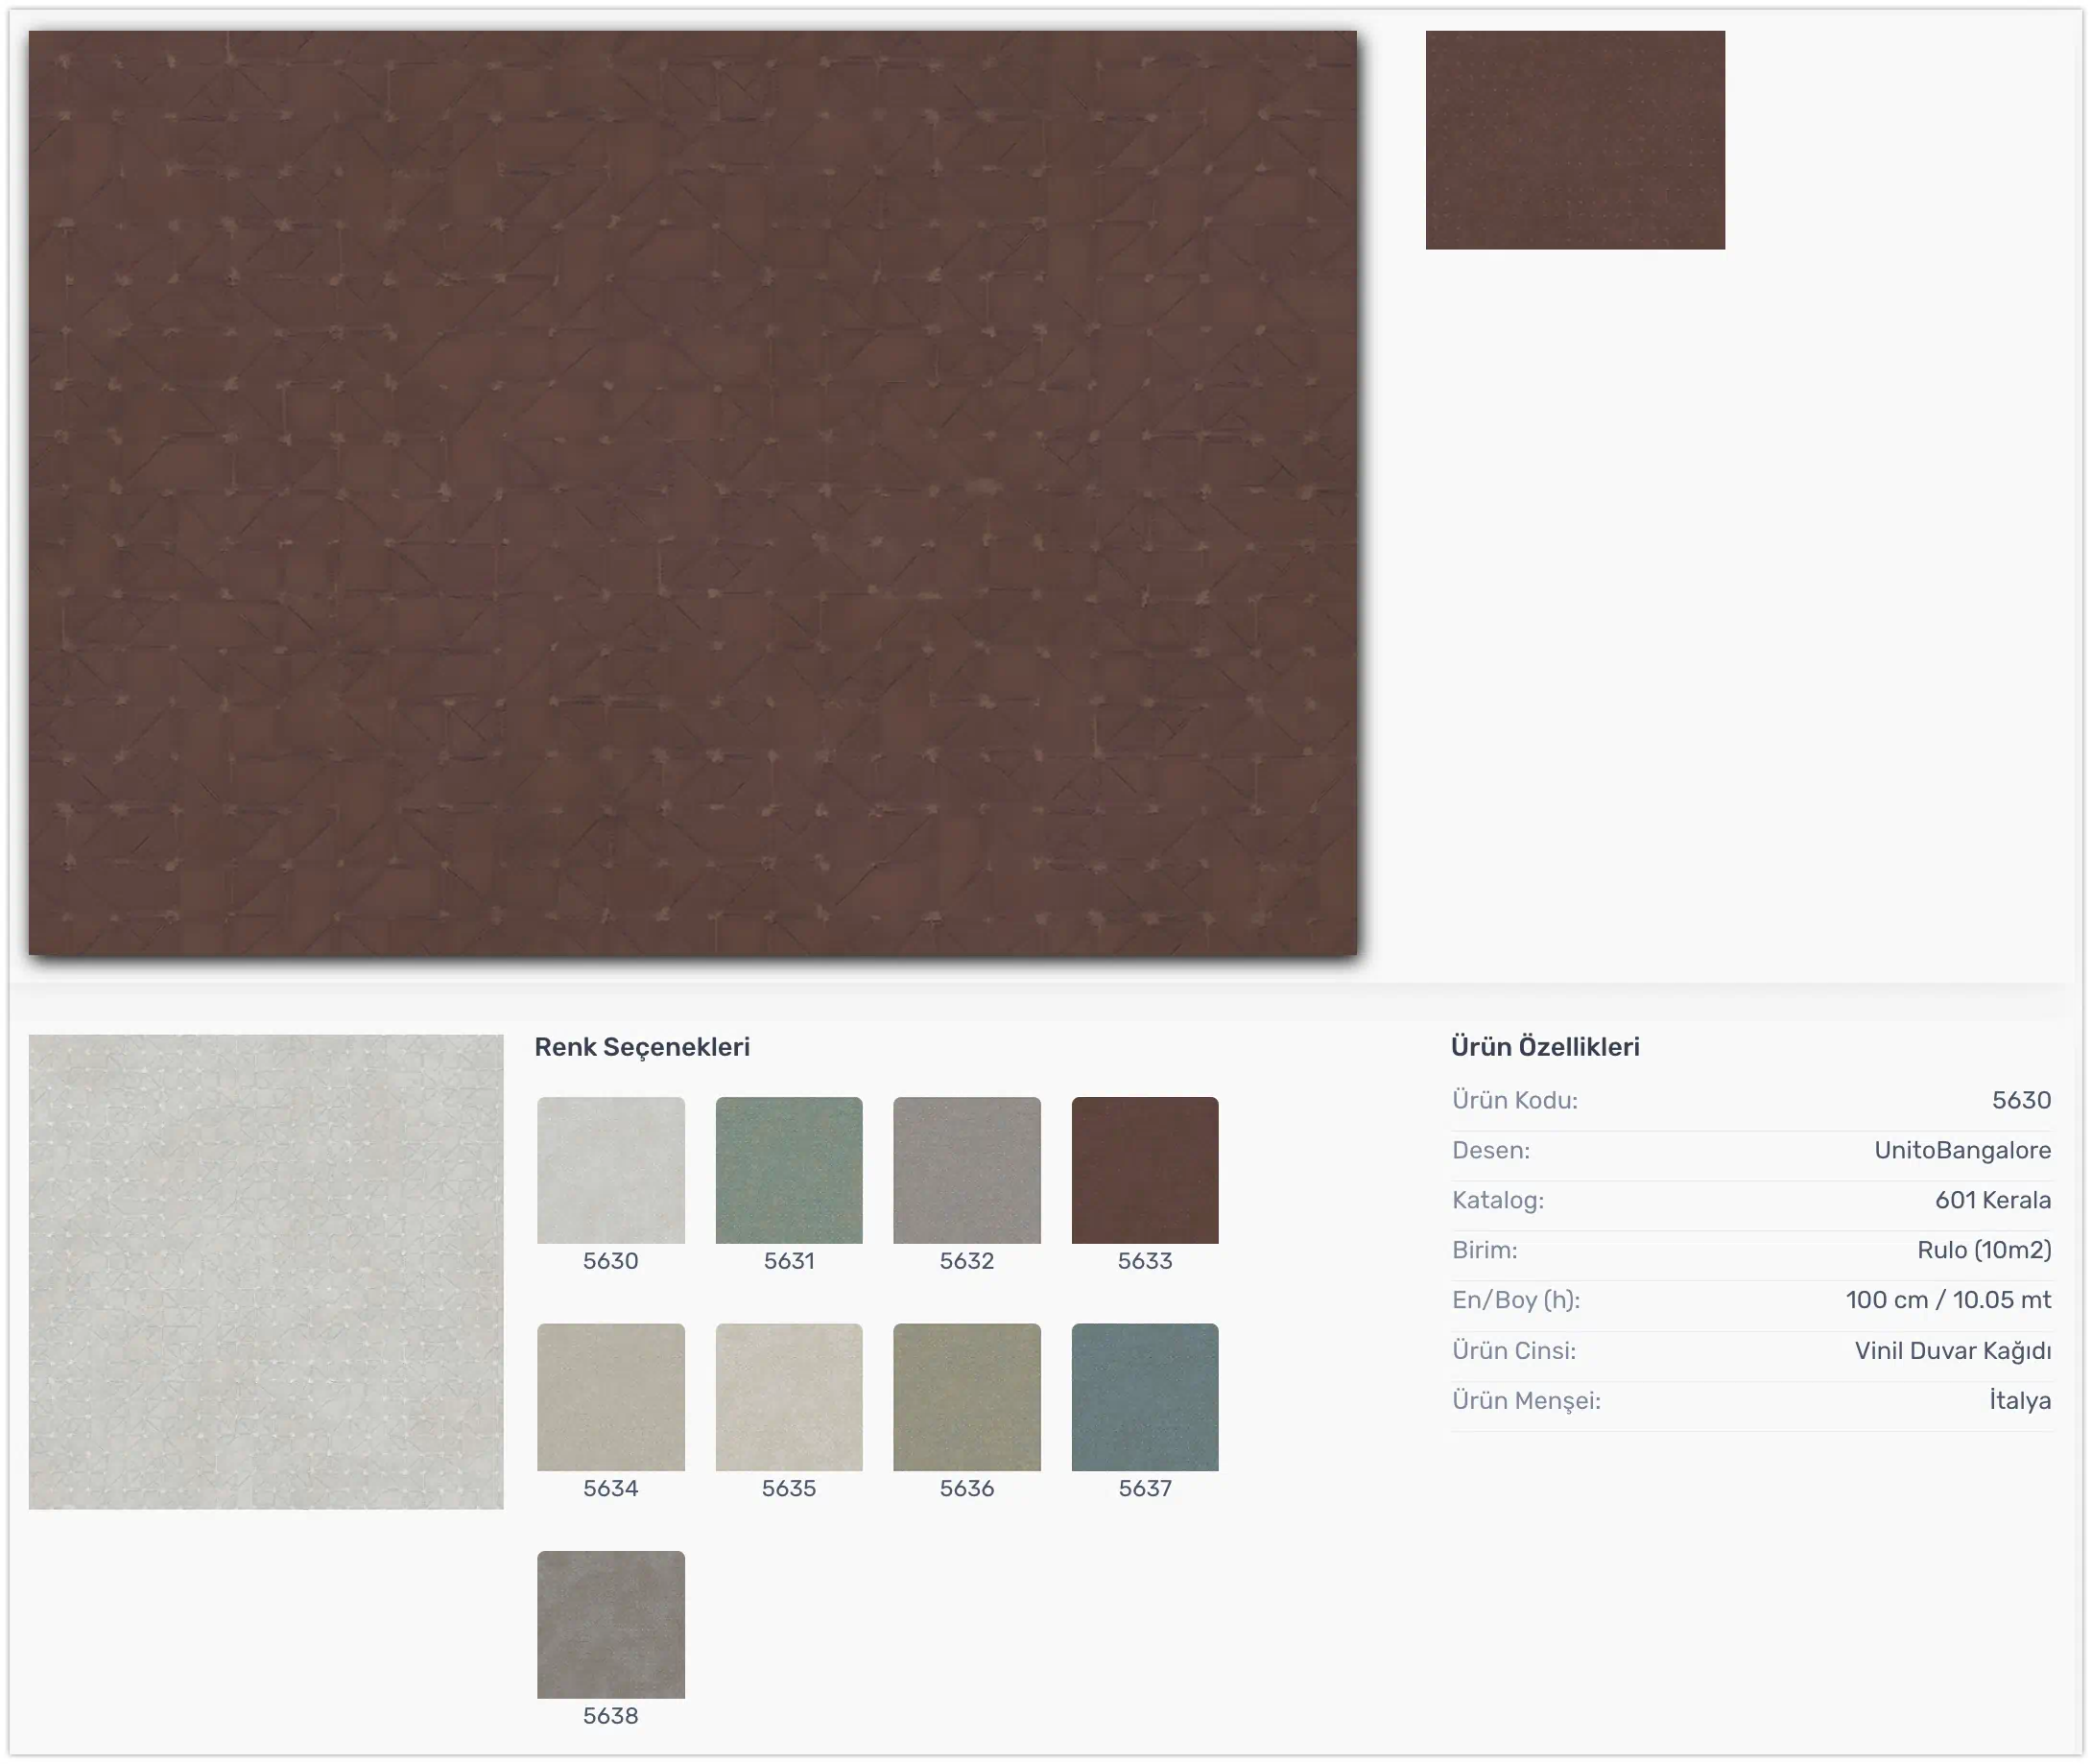Click the Ürün Menşei label

coord(1526,1401)
